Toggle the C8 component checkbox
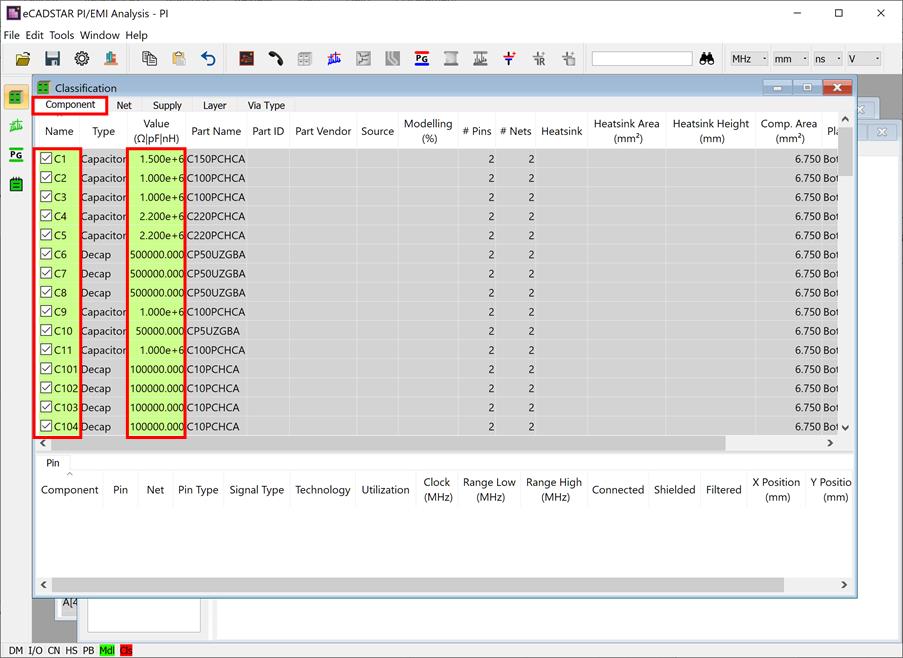 [x=46, y=292]
